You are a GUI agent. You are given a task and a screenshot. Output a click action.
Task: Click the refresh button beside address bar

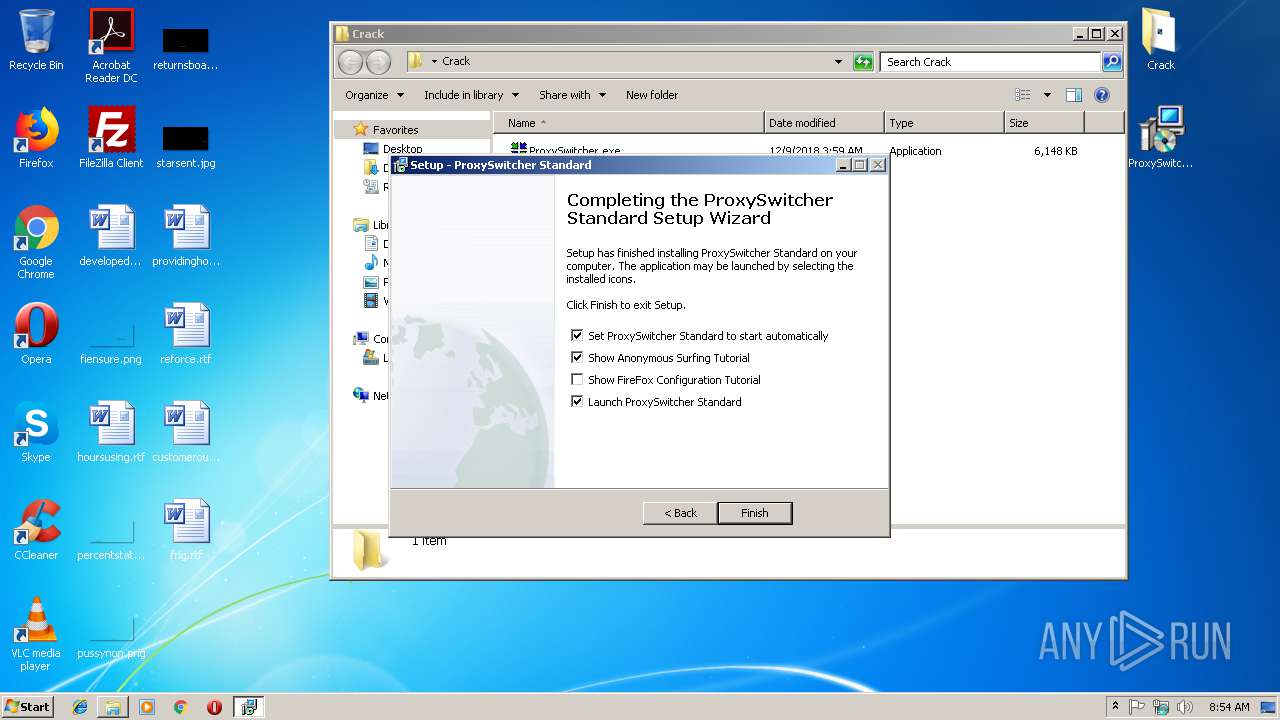(x=863, y=62)
